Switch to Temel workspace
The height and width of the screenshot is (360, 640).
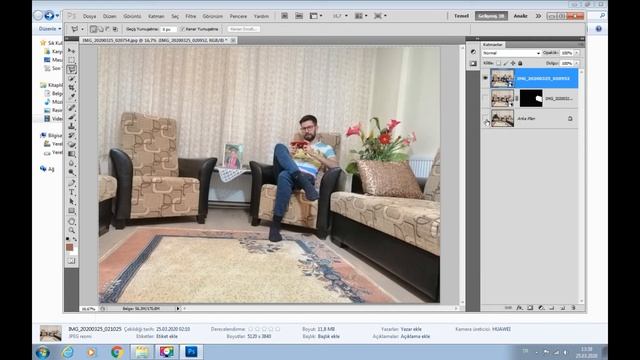tap(462, 16)
